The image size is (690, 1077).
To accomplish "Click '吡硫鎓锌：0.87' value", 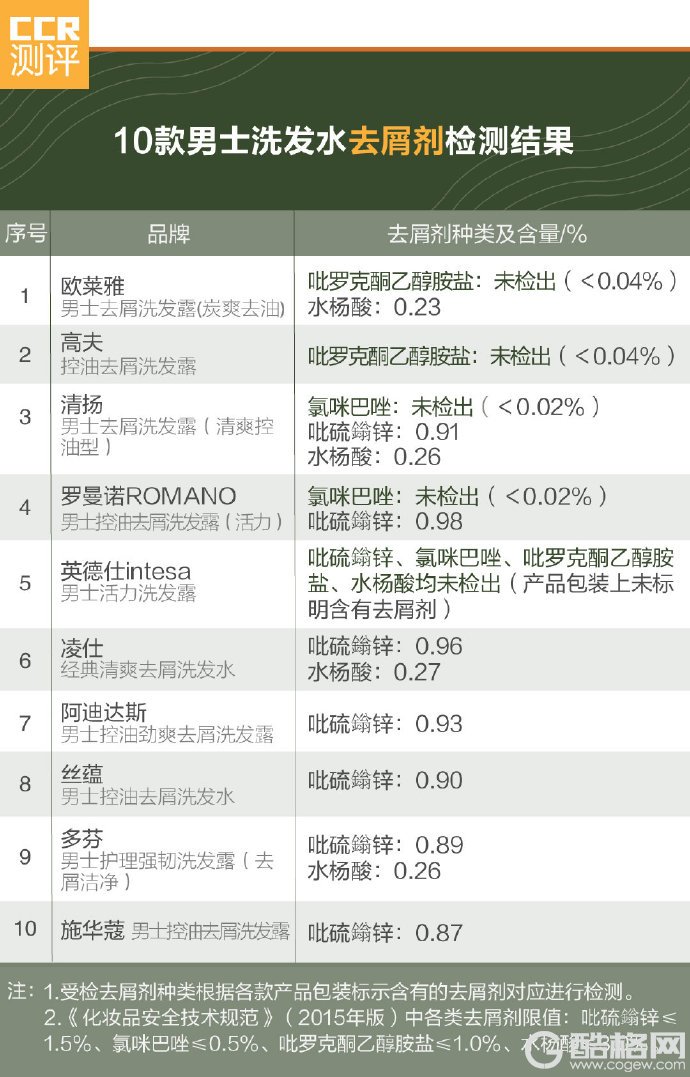I will (384, 933).
